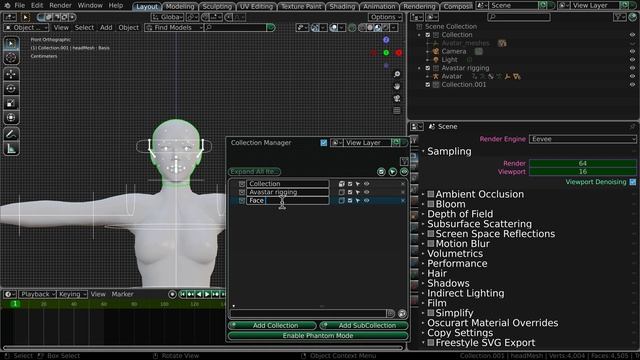The width and height of the screenshot is (640, 360).
Task: Open the Playback dropdown in timeline
Action: click(x=37, y=294)
